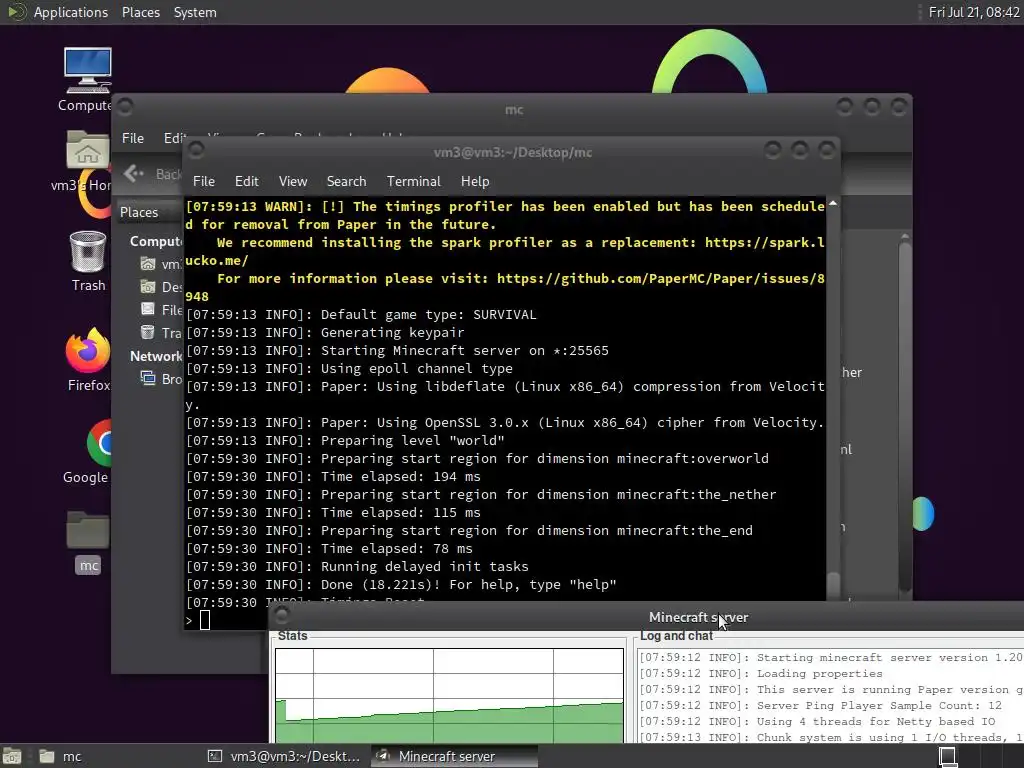Open File menu in mc file manager
Viewport: 1024px width, 768px height.
click(x=133, y=138)
